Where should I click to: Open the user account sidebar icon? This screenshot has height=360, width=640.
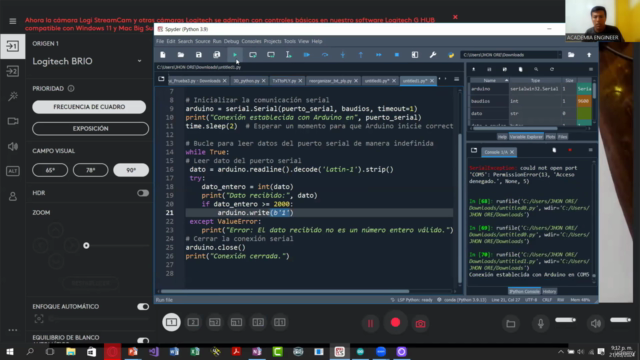pos(13,196)
